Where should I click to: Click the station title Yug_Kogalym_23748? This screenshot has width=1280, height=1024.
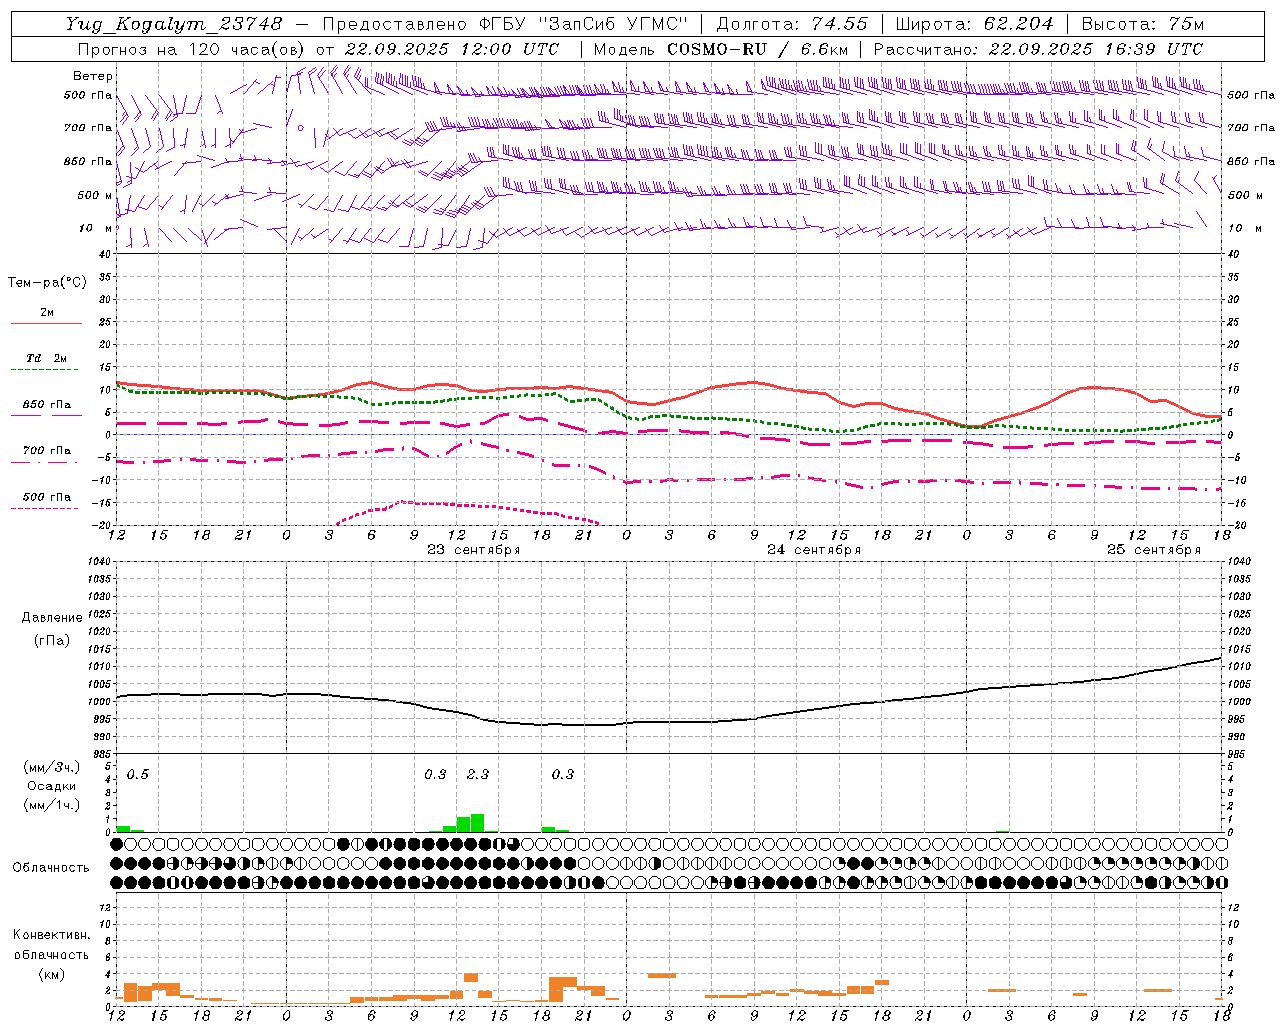tap(174, 24)
